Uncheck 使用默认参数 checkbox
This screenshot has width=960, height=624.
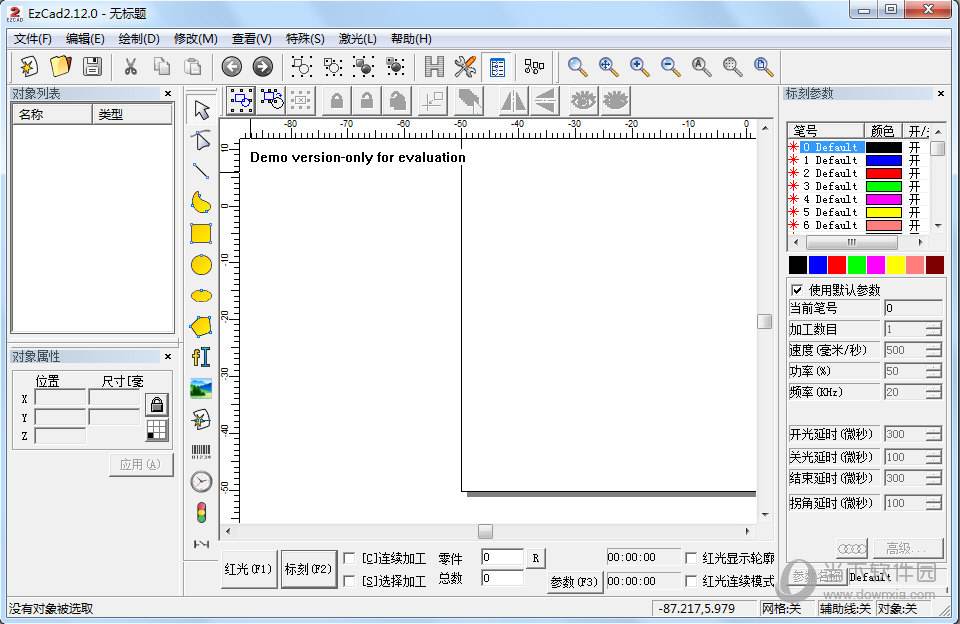[x=797, y=290]
